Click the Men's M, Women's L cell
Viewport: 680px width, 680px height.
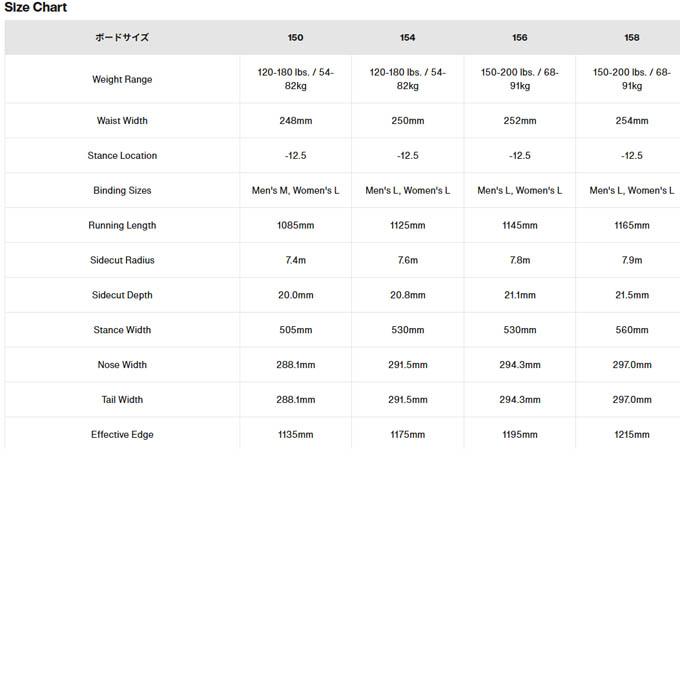pyautogui.click(x=295, y=190)
